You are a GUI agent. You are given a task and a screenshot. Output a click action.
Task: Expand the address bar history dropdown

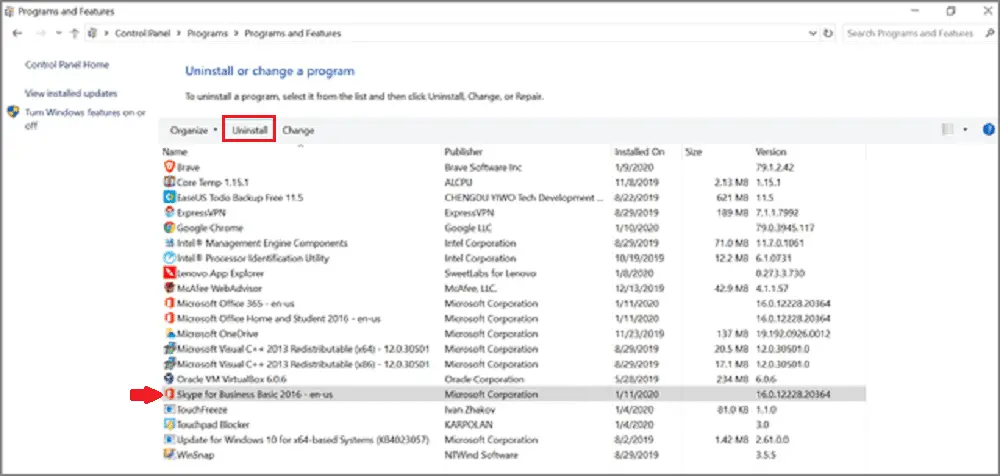[812, 33]
